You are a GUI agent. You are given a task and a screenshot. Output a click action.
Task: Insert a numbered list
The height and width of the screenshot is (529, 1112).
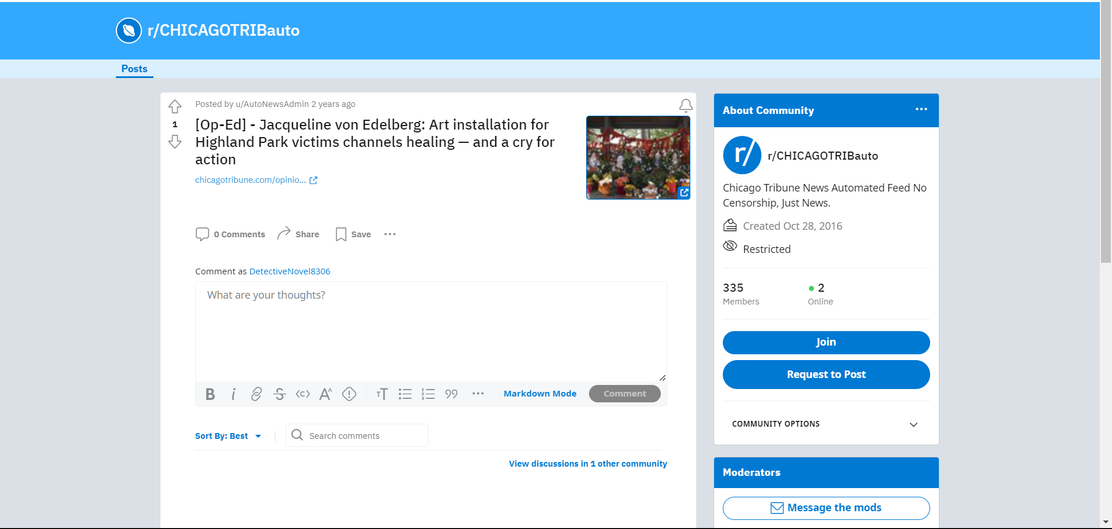coord(428,394)
